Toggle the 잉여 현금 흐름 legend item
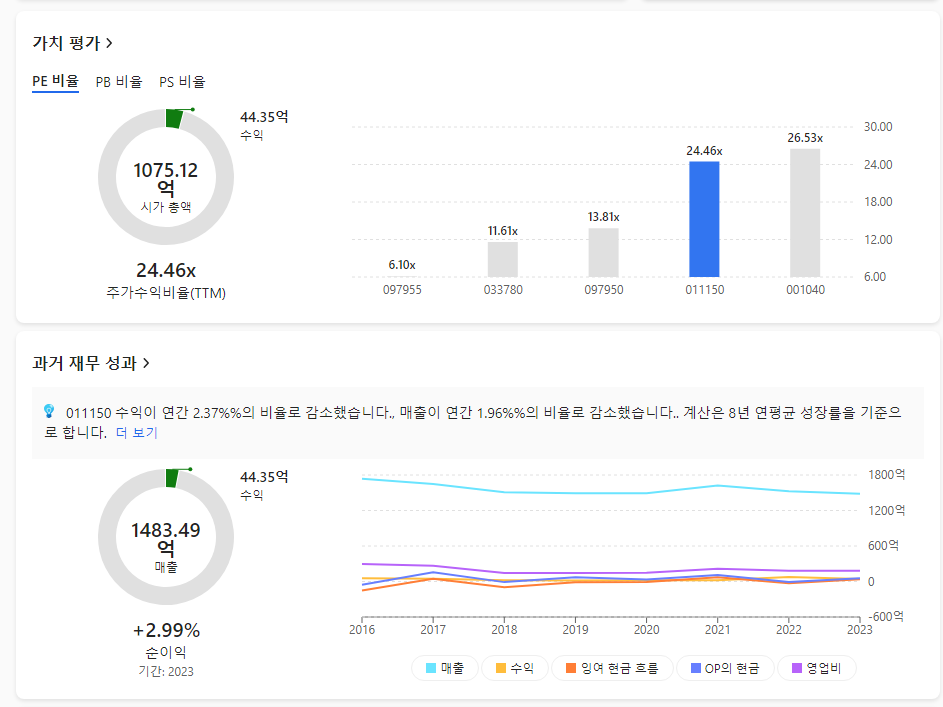 (612, 668)
